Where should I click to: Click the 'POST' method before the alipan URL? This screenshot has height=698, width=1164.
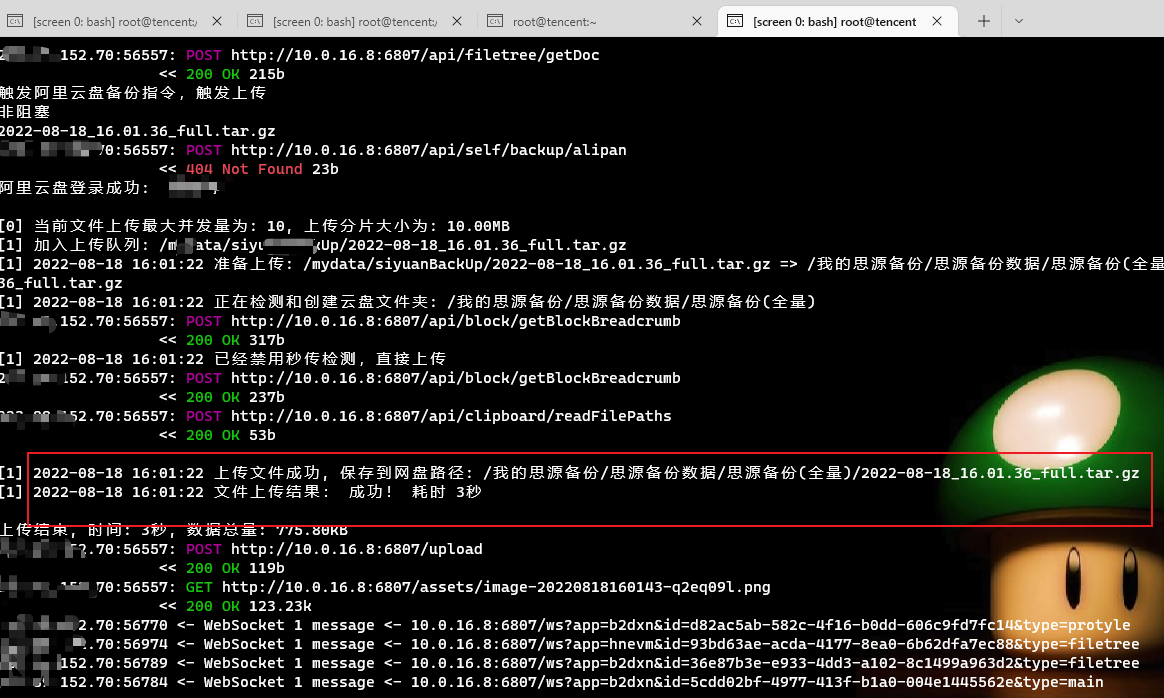pos(203,150)
